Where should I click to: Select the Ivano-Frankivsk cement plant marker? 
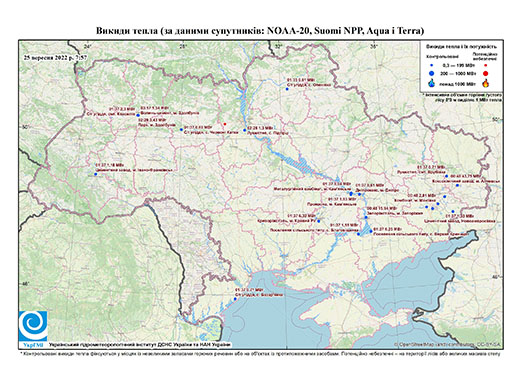[x=95, y=174]
